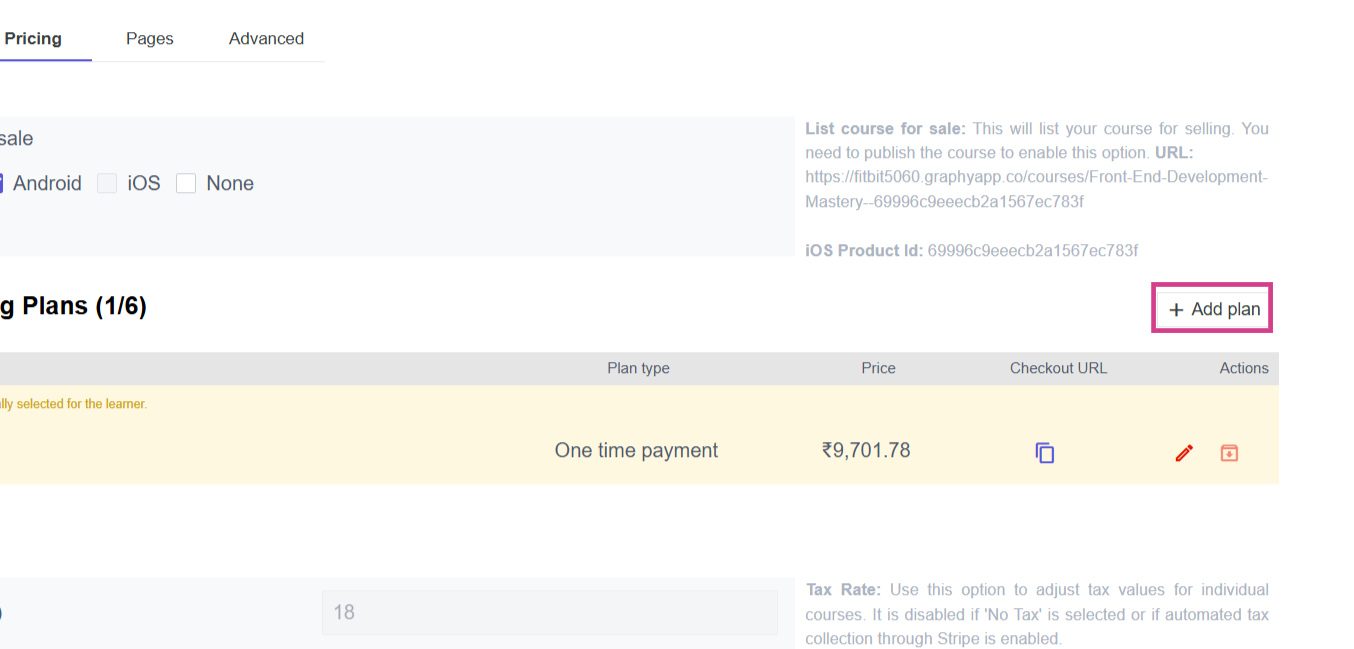This screenshot has height=649, width=1354.
Task: Click the plus icon beside Add plan
Action: pos(1176,310)
